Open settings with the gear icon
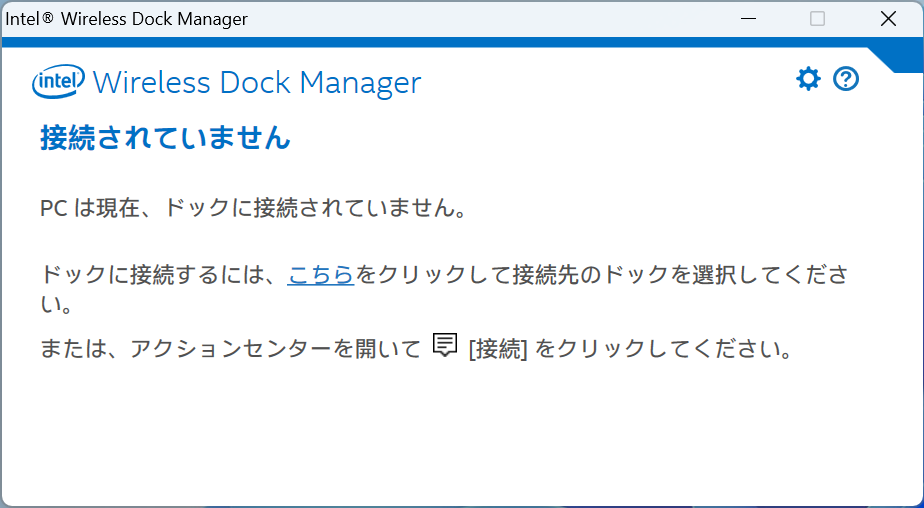 tap(808, 79)
